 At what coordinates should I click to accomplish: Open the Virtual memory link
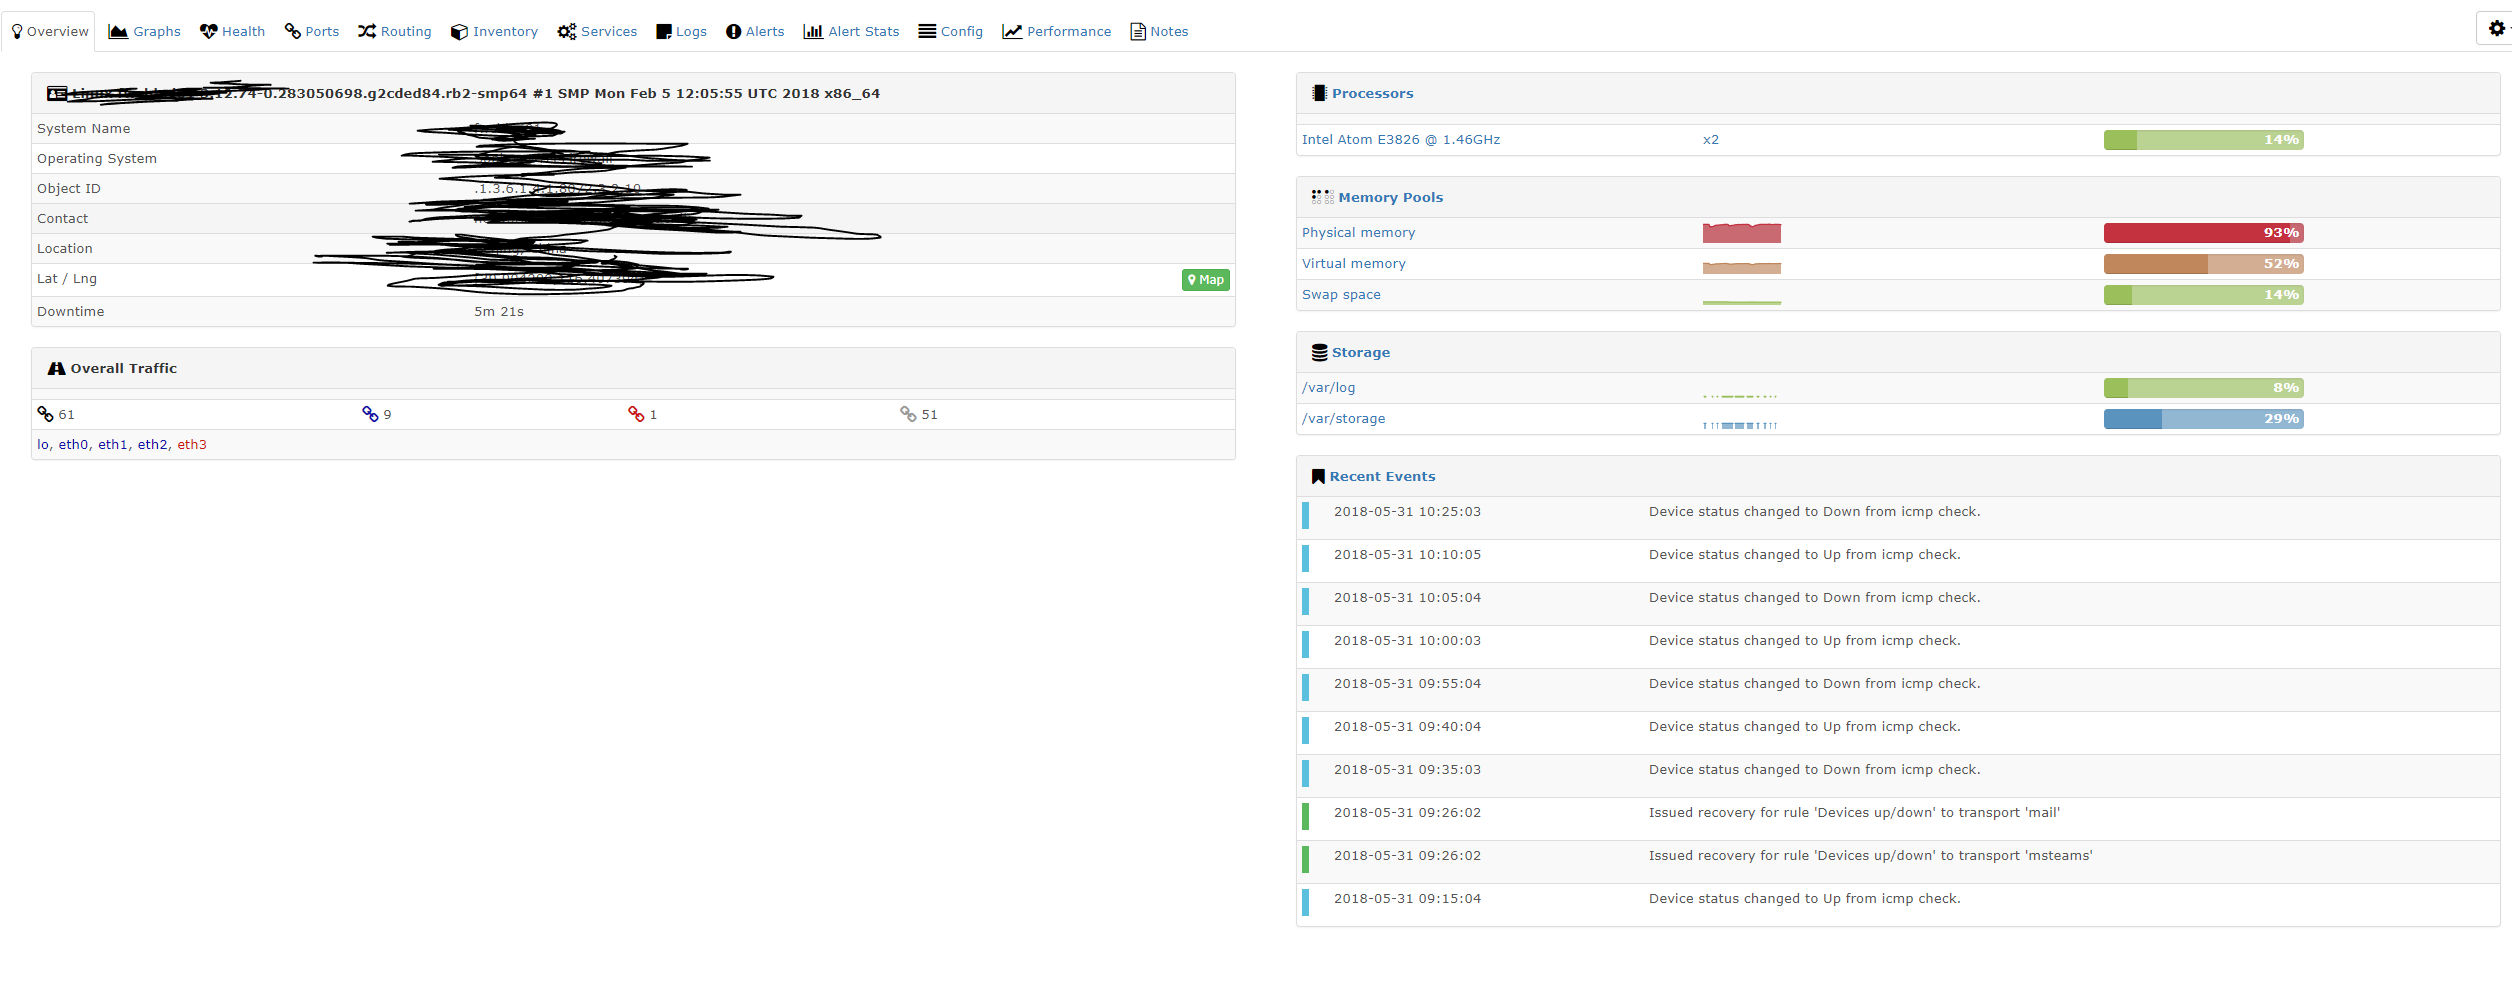1354,264
